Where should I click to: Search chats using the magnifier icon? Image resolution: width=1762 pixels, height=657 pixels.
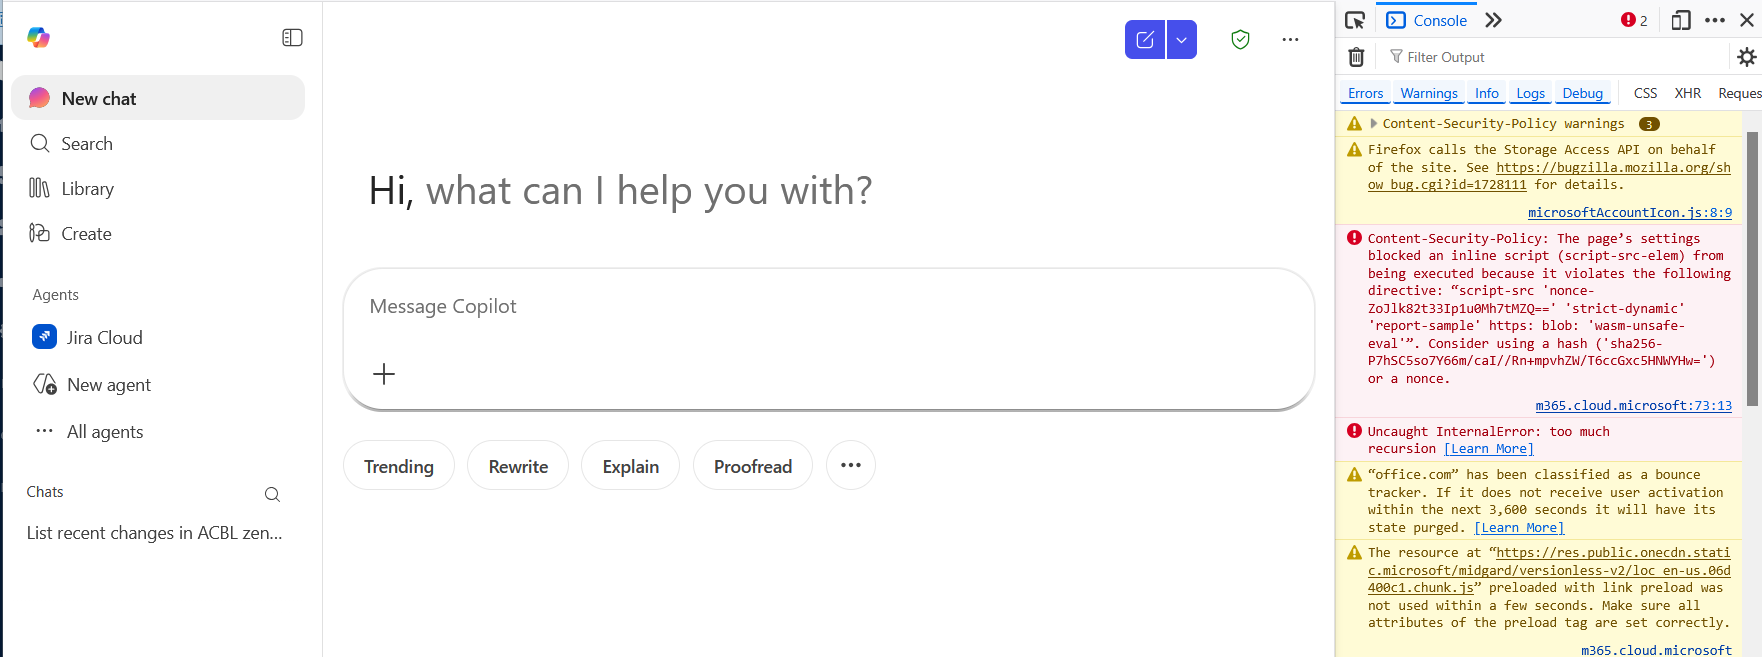pyautogui.click(x=272, y=494)
